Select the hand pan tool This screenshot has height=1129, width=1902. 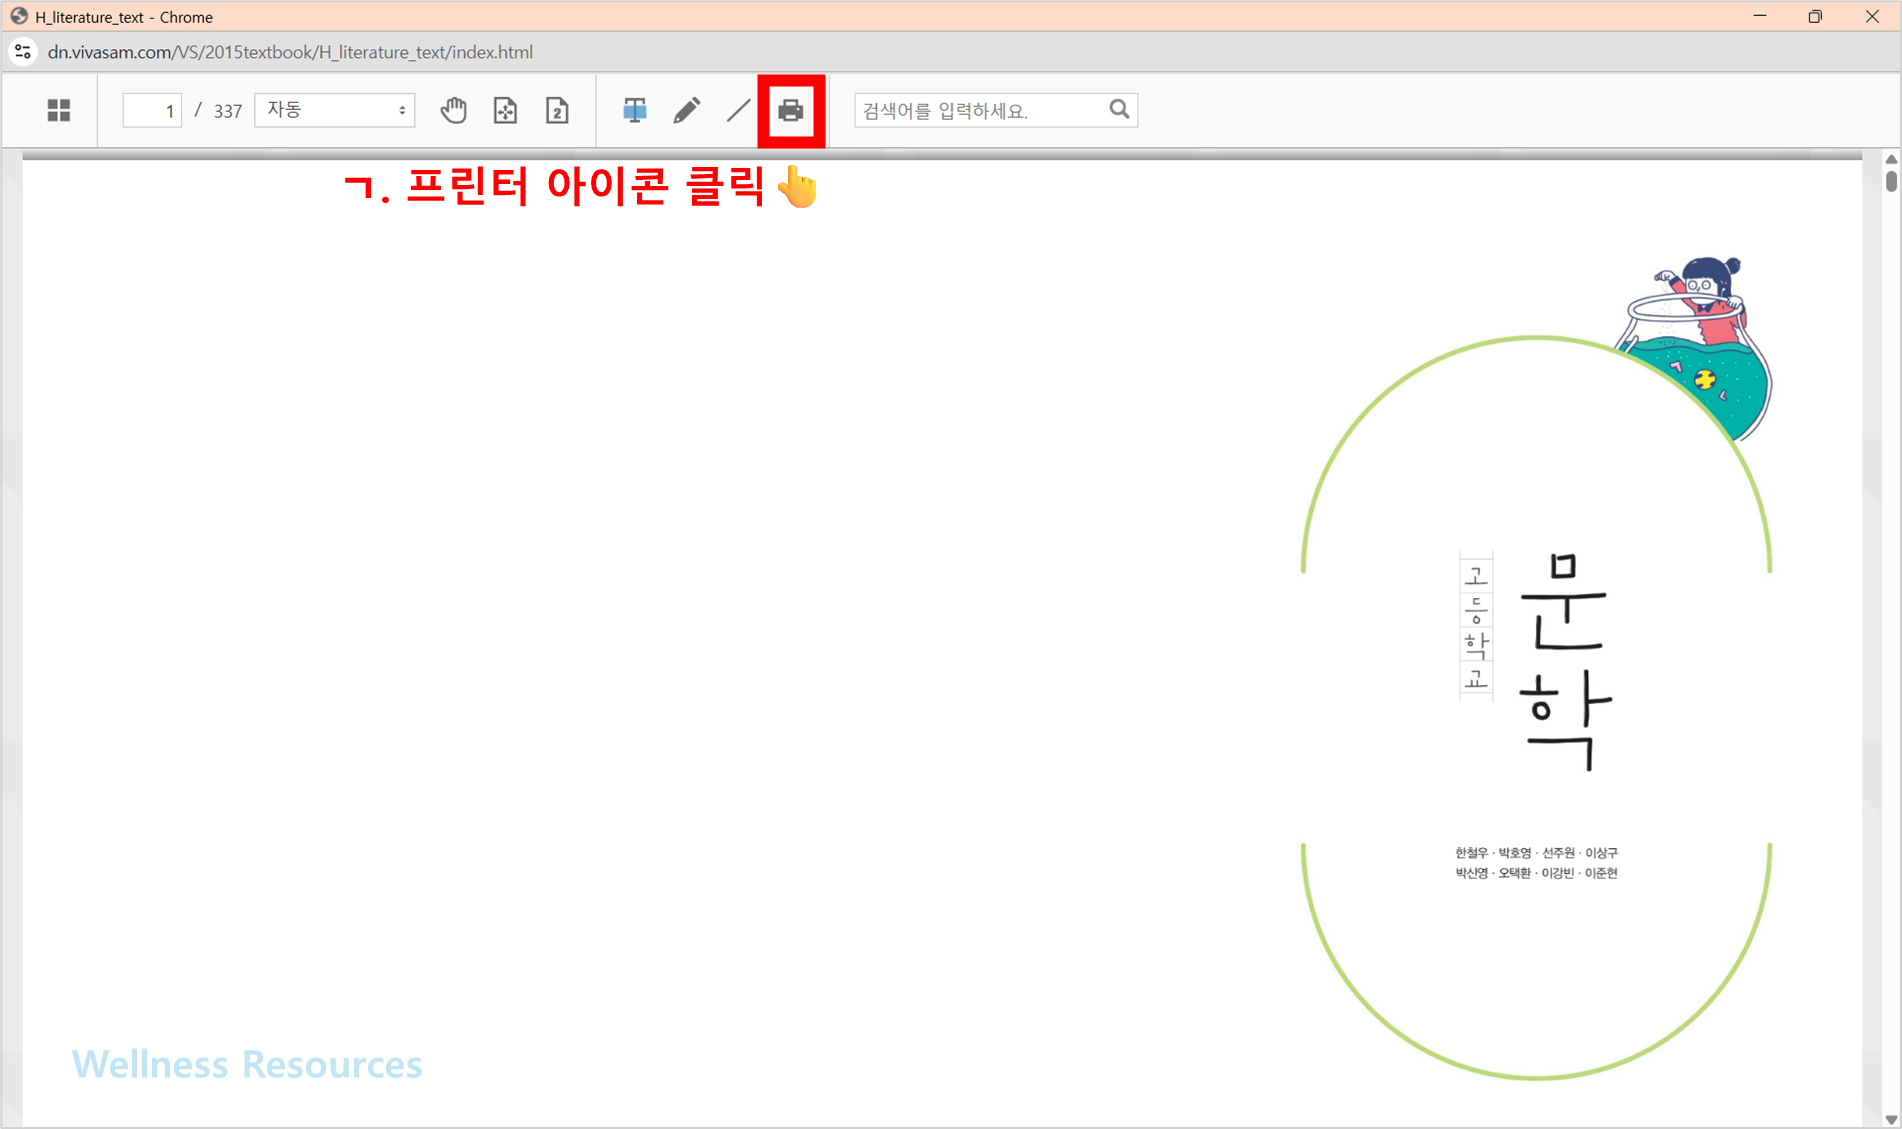(x=454, y=110)
